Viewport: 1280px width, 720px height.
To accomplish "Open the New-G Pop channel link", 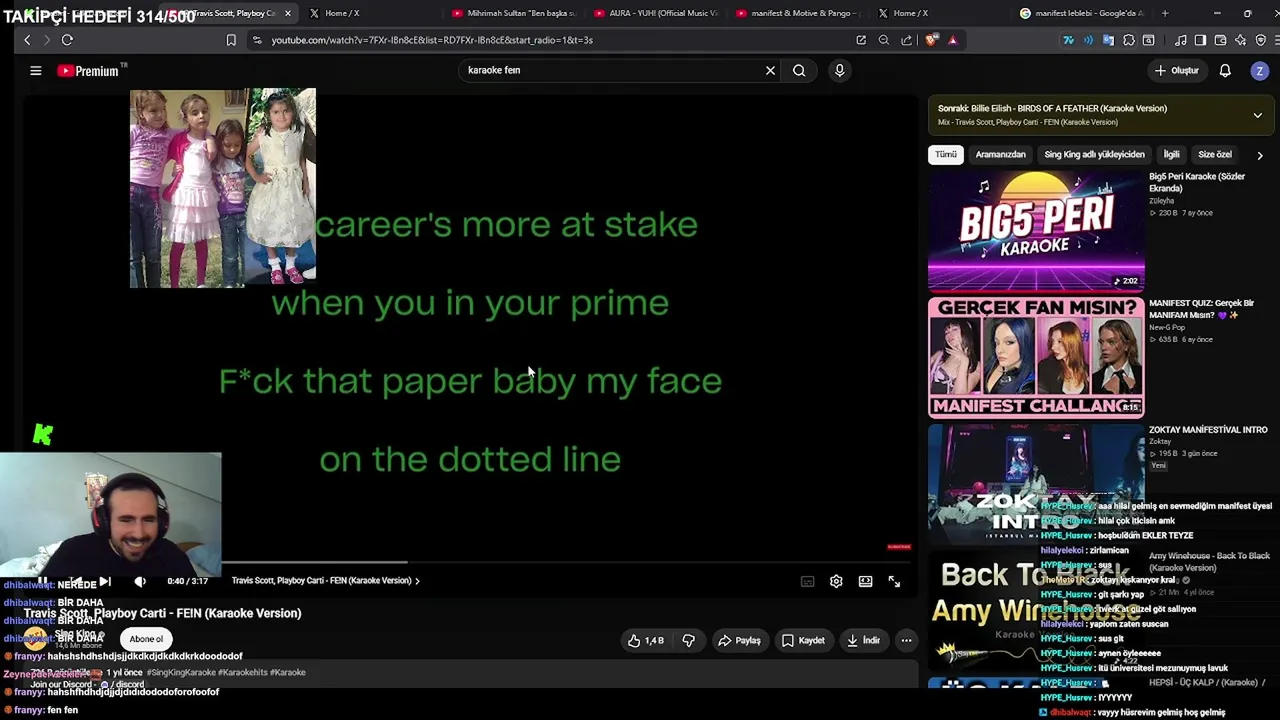I will (x=1166, y=328).
